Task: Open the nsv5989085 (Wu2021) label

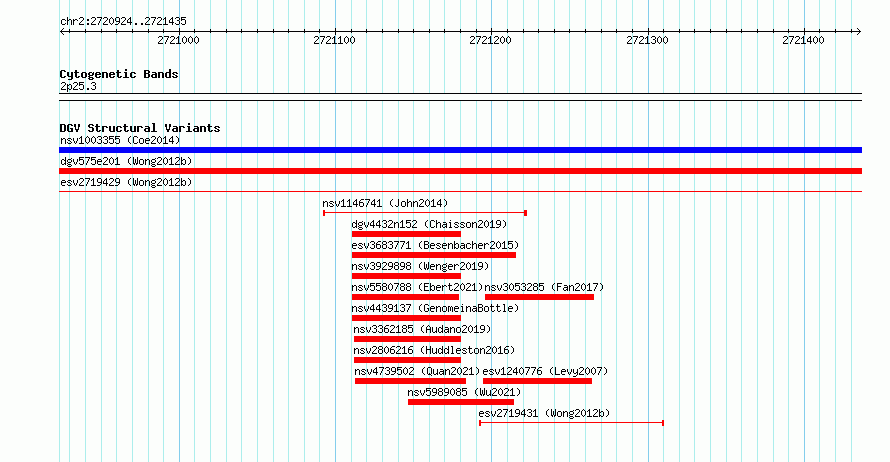Action: coord(464,392)
